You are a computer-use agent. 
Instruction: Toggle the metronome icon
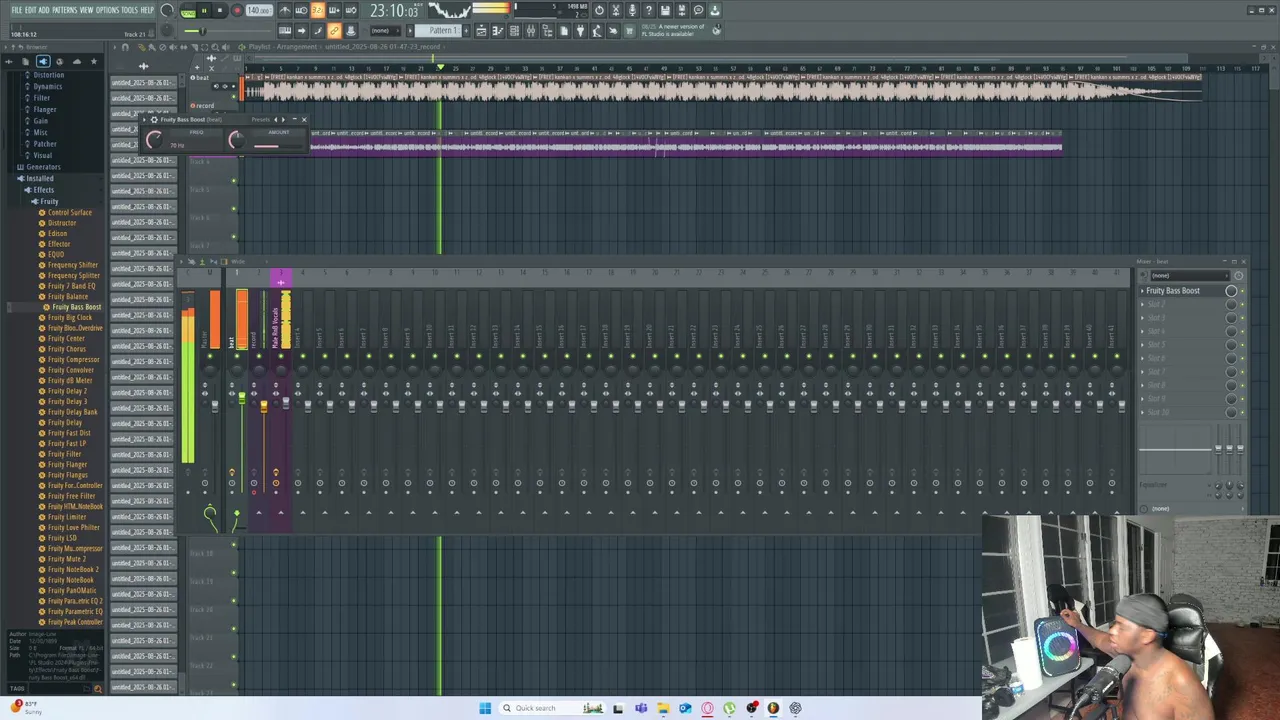[285, 10]
